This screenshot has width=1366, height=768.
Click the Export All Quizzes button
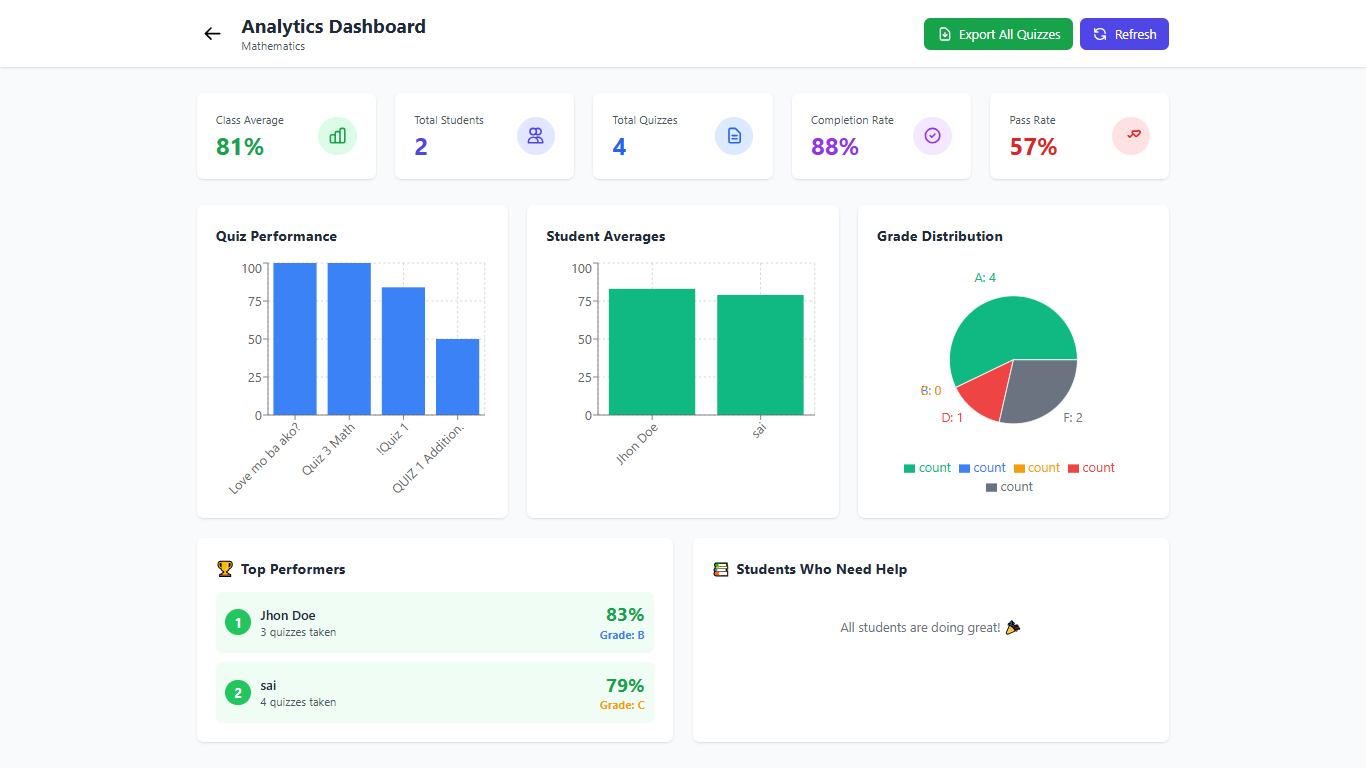click(x=998, y=34)
